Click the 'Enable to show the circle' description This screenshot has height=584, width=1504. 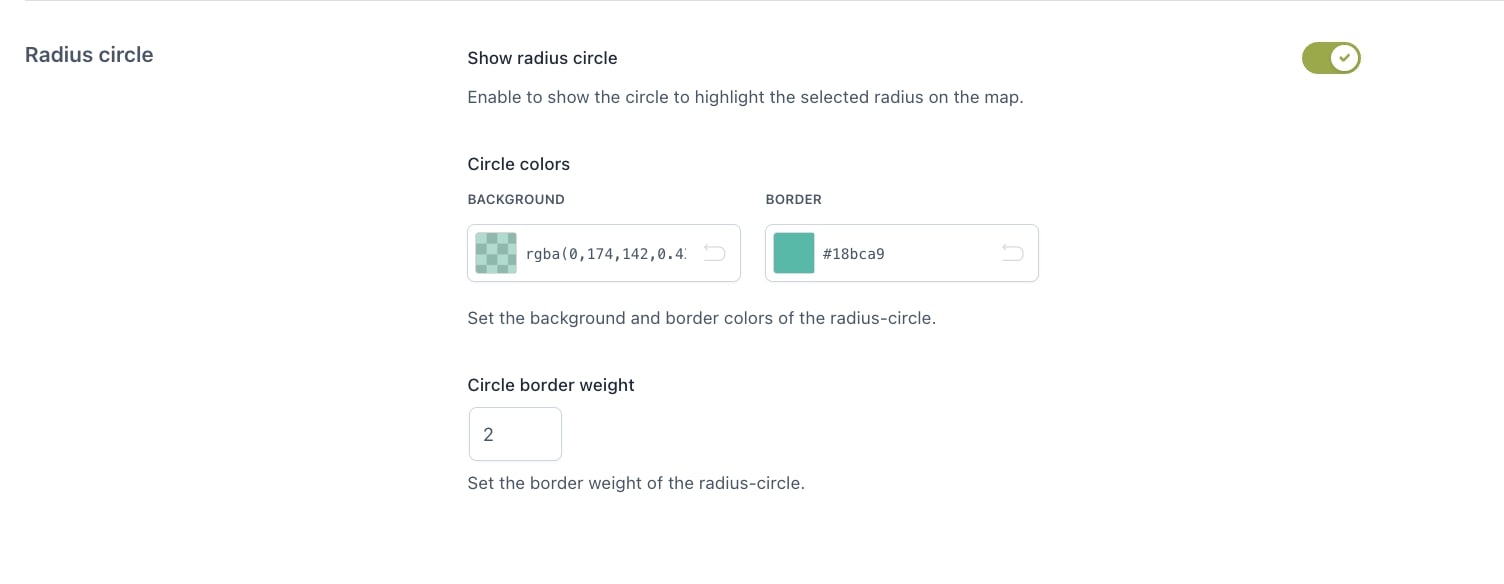(745, 98)
